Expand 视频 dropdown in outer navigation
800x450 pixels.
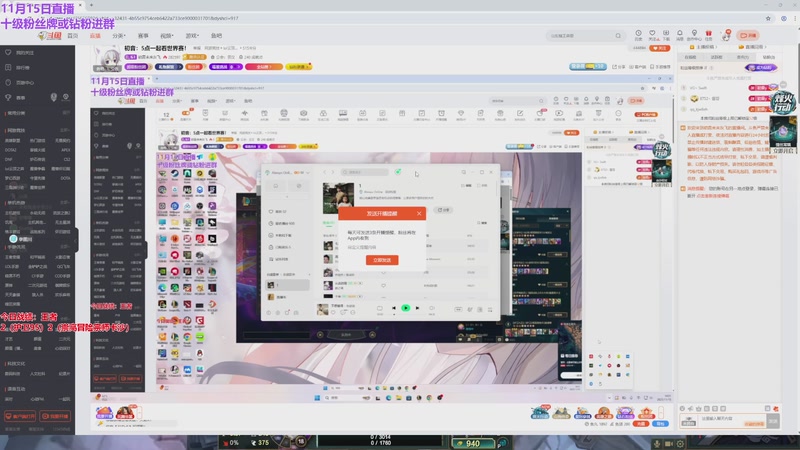pyautogui.click(x=167, y=36)
